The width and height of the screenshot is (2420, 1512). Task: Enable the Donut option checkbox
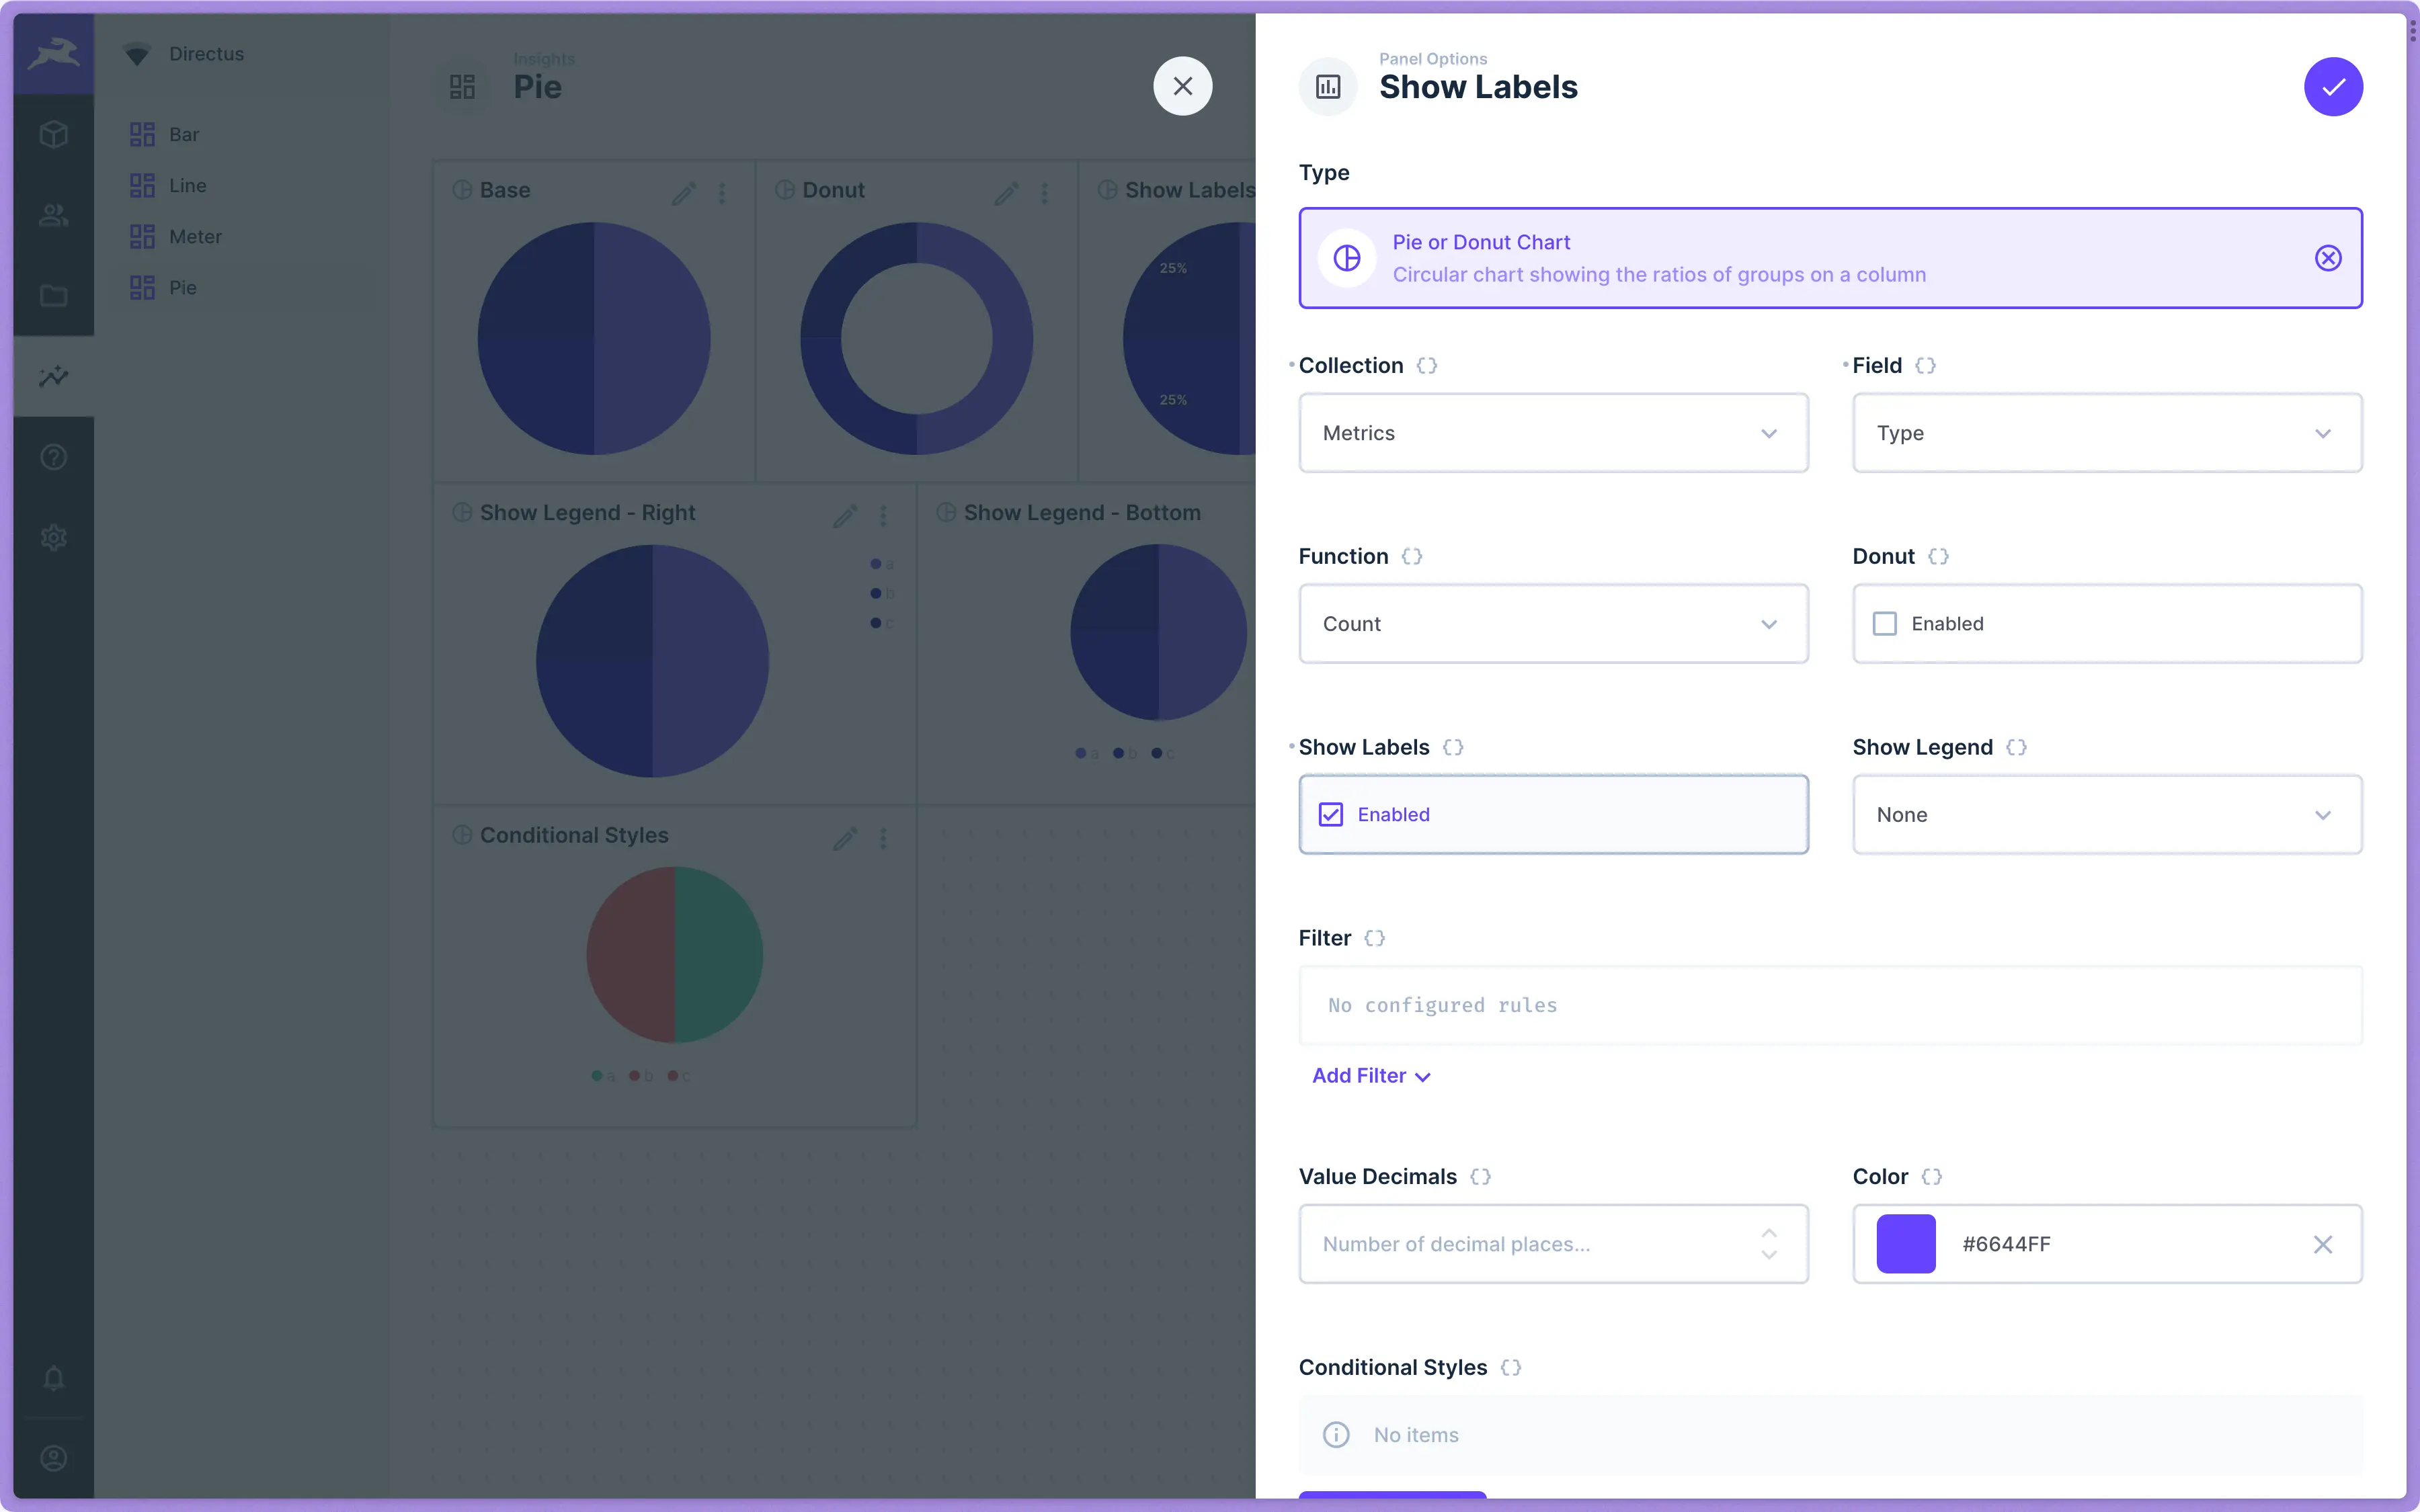(1884, 623)
